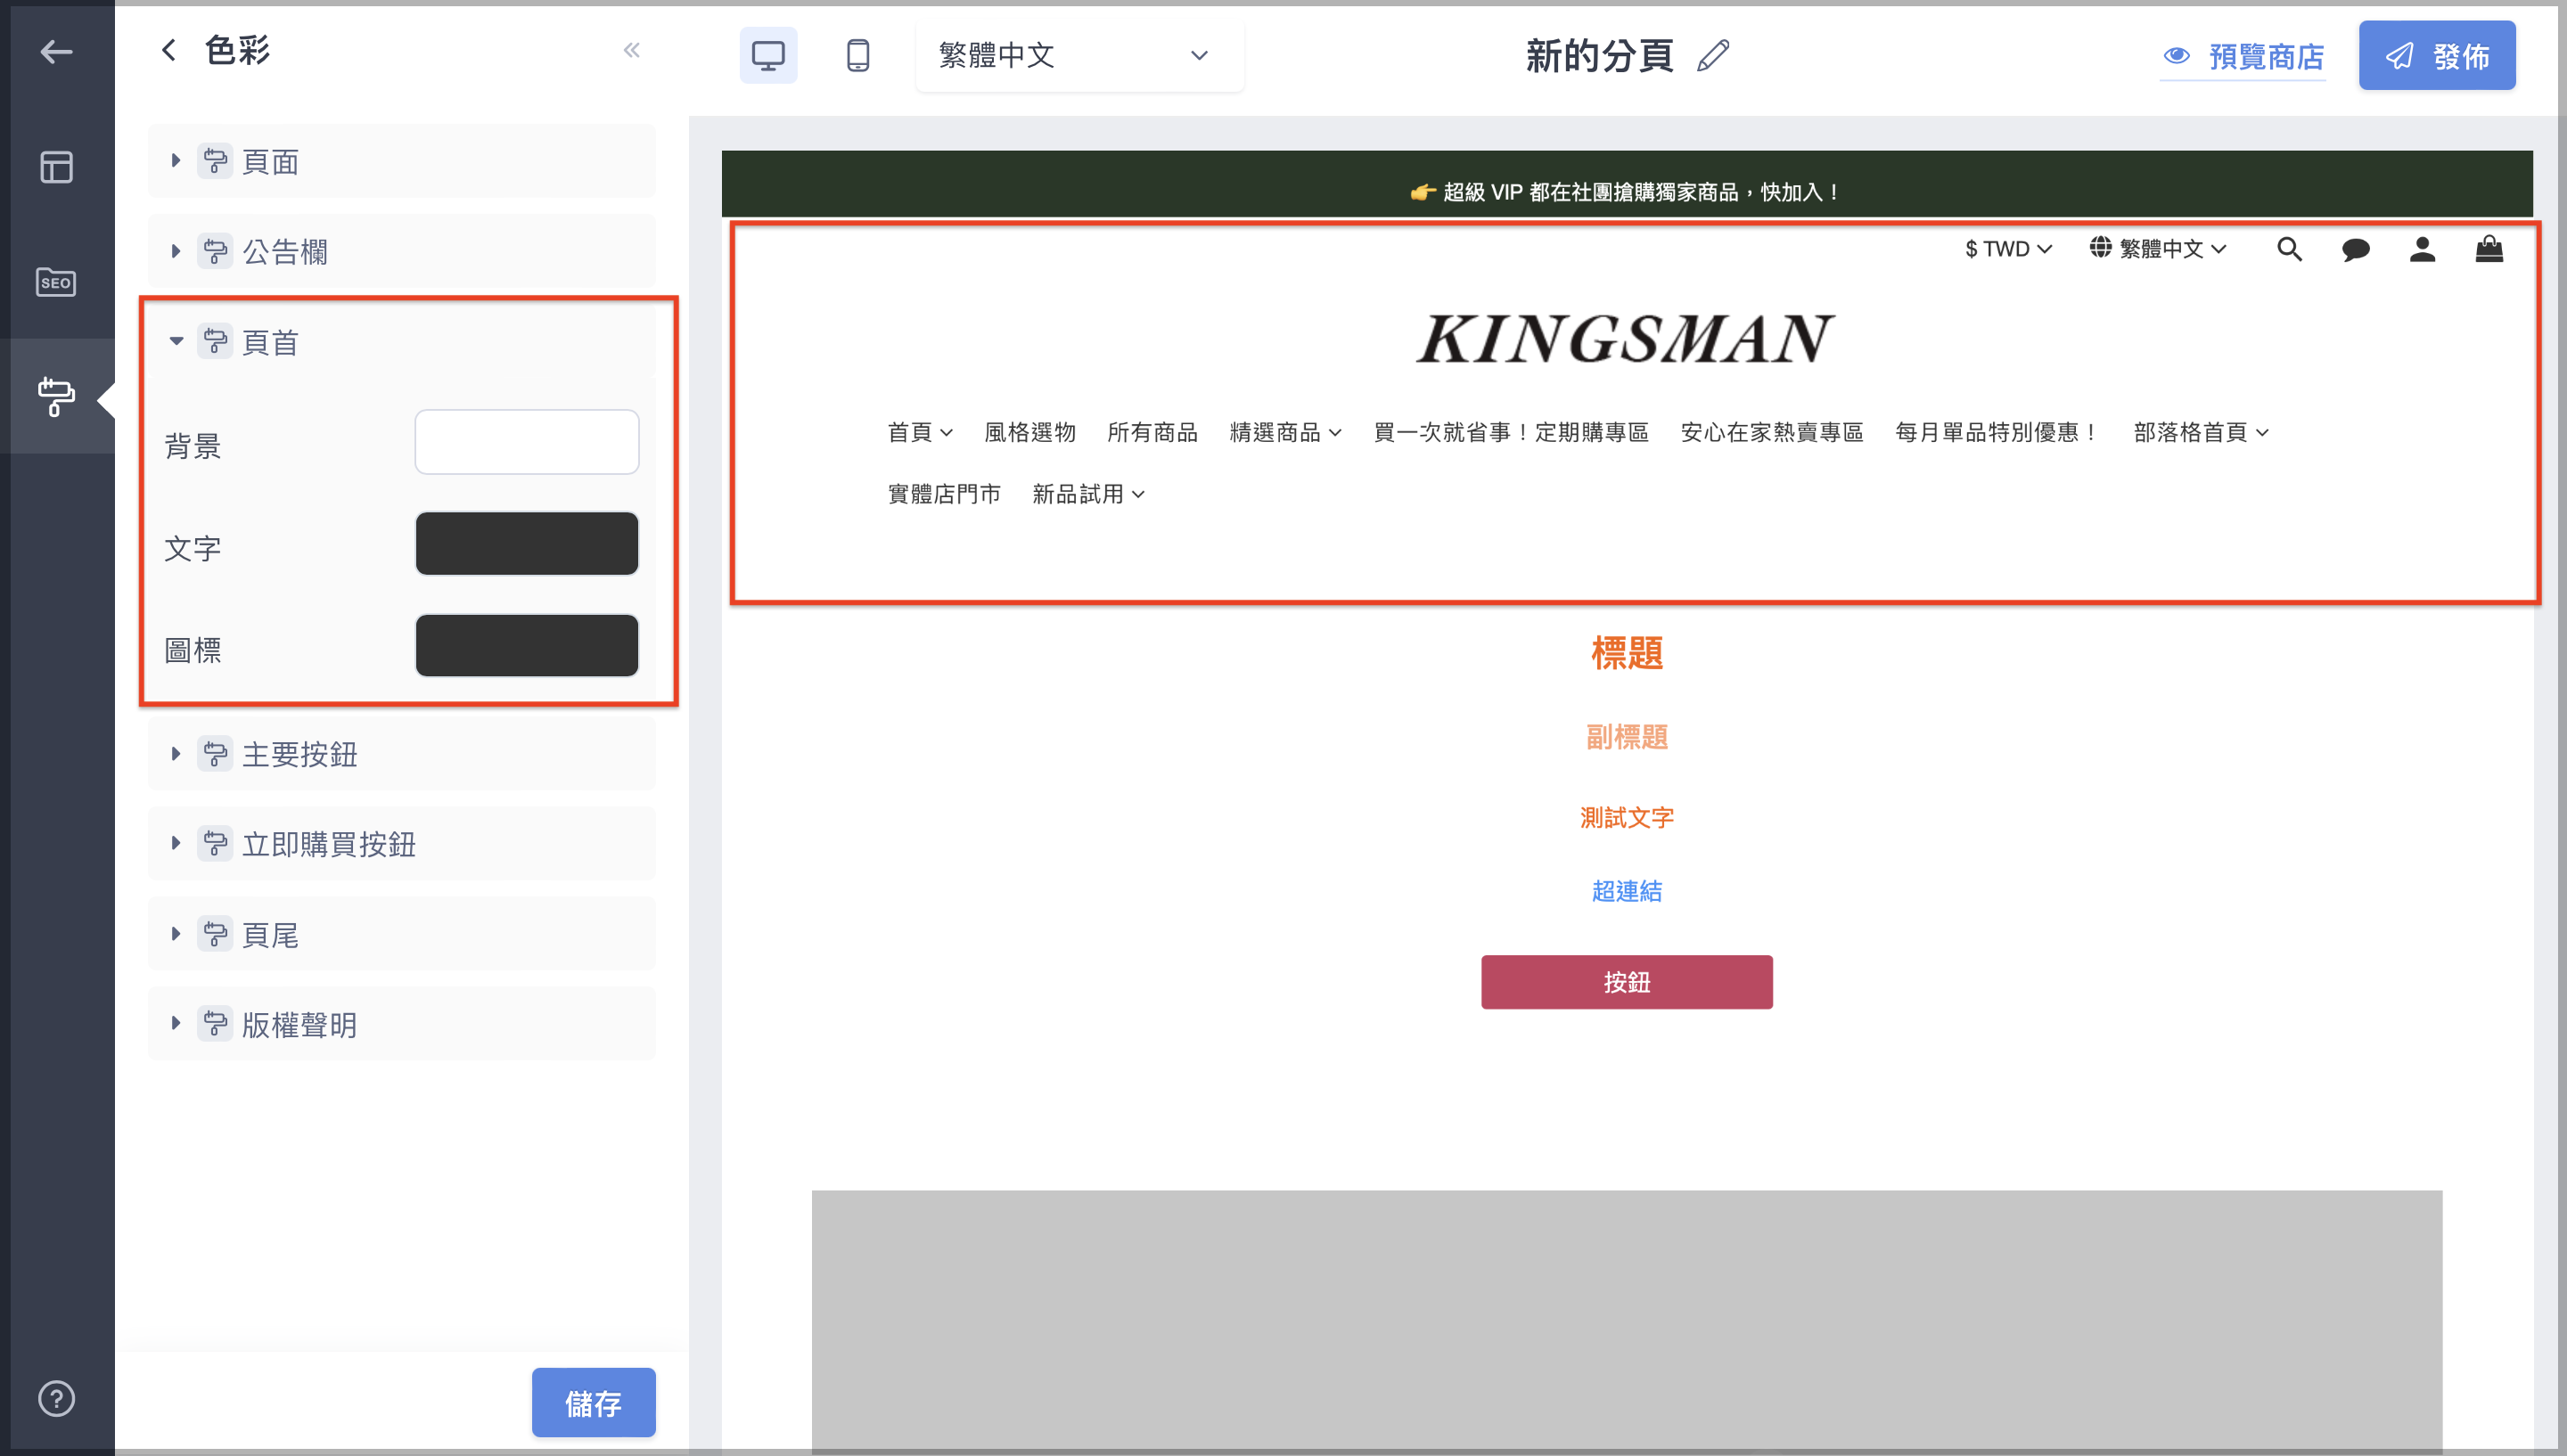
Task: Open the 部落格首頁 navigation menu
Action: 2201,432
